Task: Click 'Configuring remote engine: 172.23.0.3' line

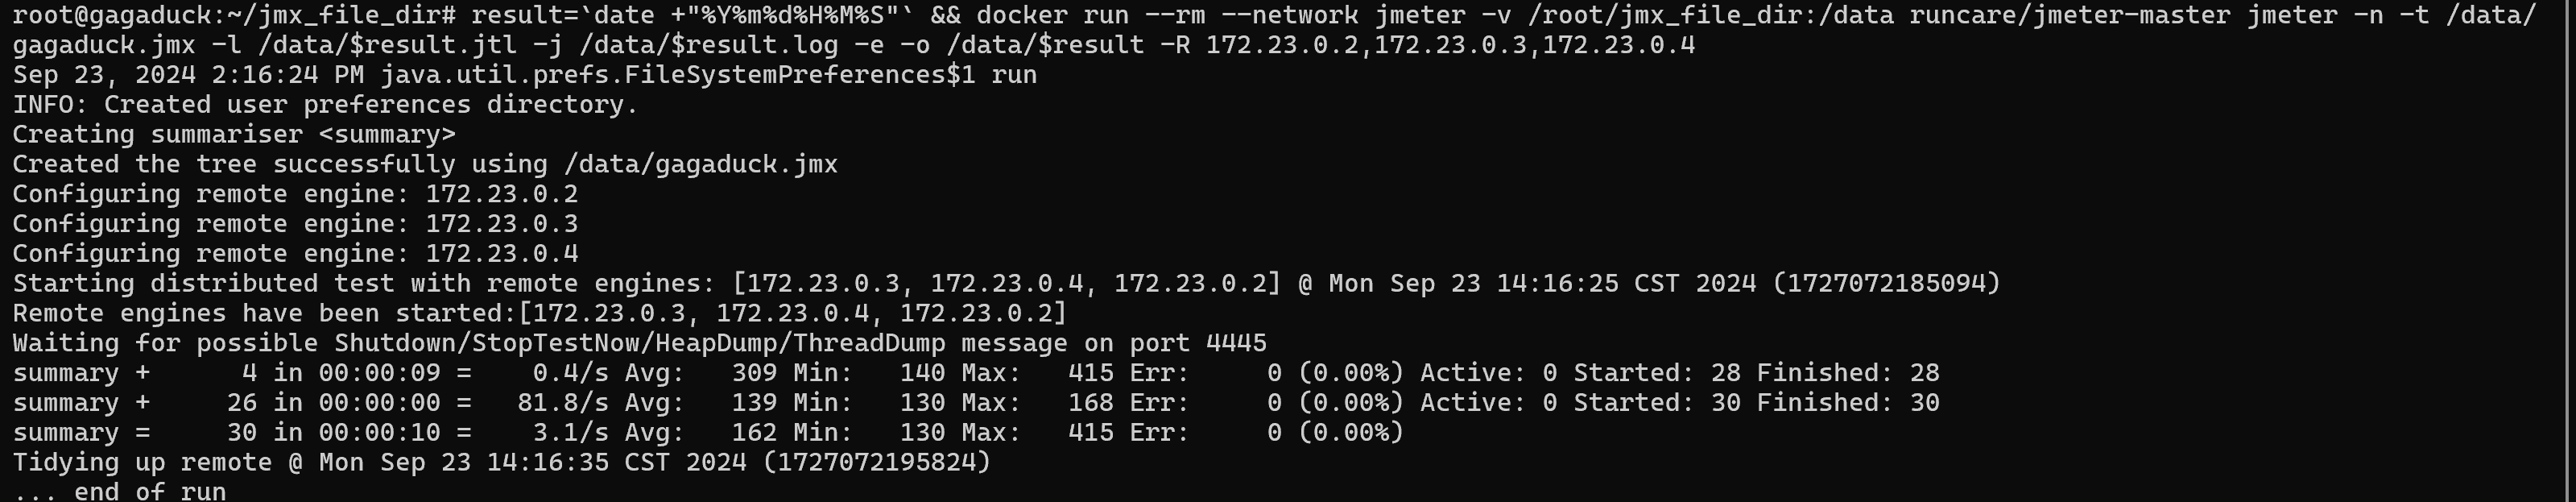Action: (x=295, y=224)
